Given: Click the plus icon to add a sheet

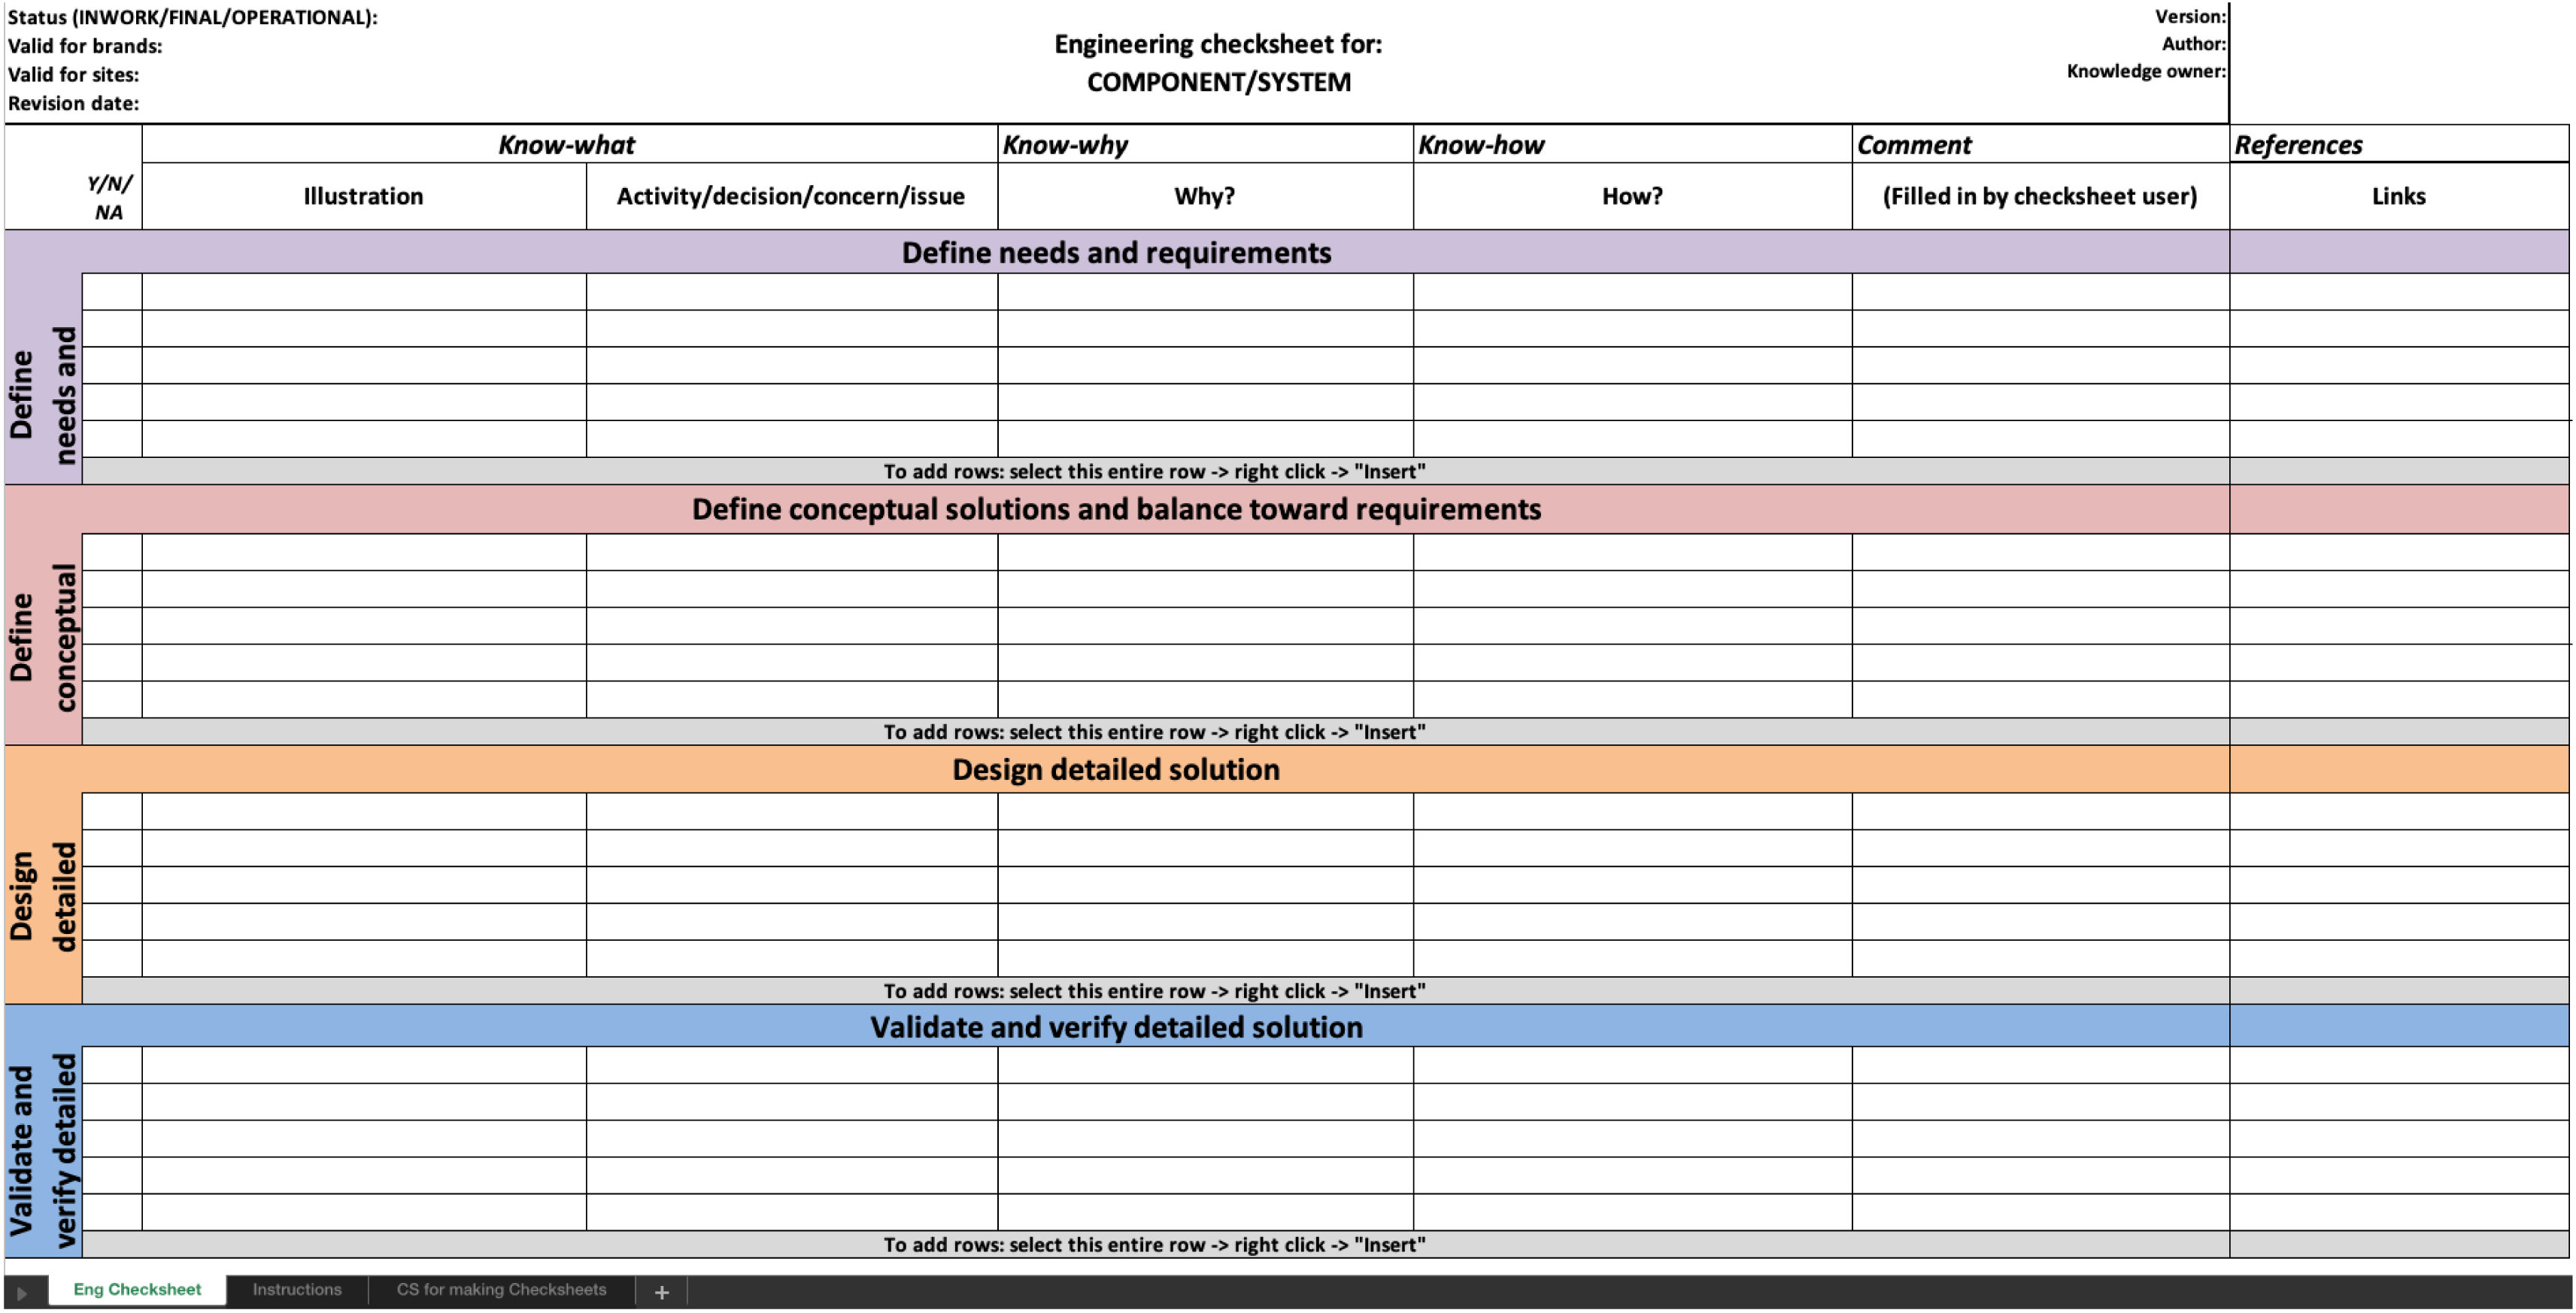Looking at the screenshot, I should pos(661,1292).
